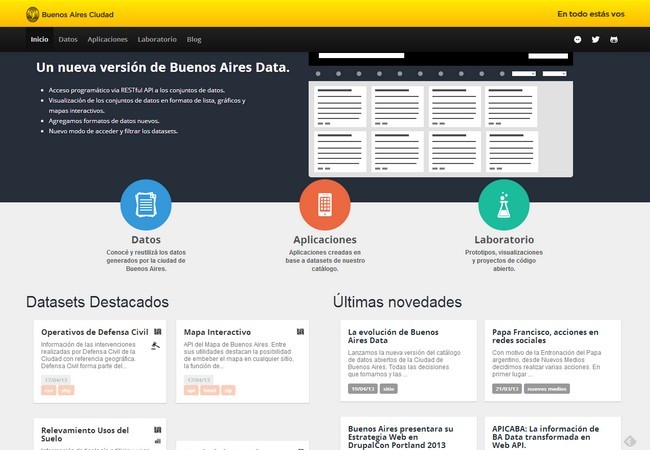
Task: Open the Flickr social icon
Action: pyautogui.click(x=577, y=39)
